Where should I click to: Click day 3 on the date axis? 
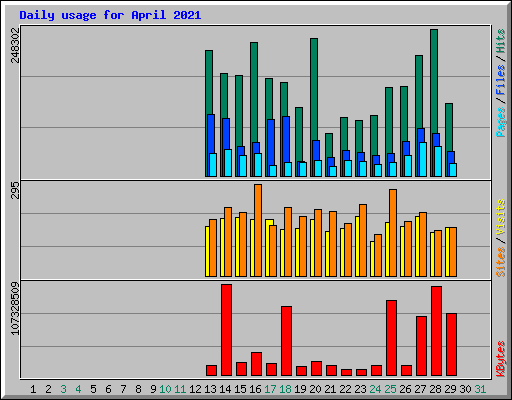63,389
